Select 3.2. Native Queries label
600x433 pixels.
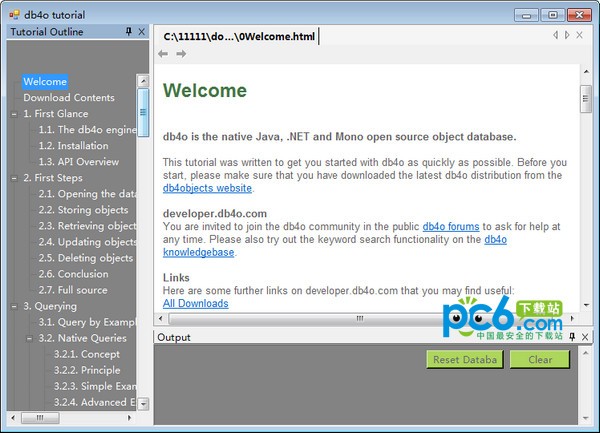(x=82, y=339)
